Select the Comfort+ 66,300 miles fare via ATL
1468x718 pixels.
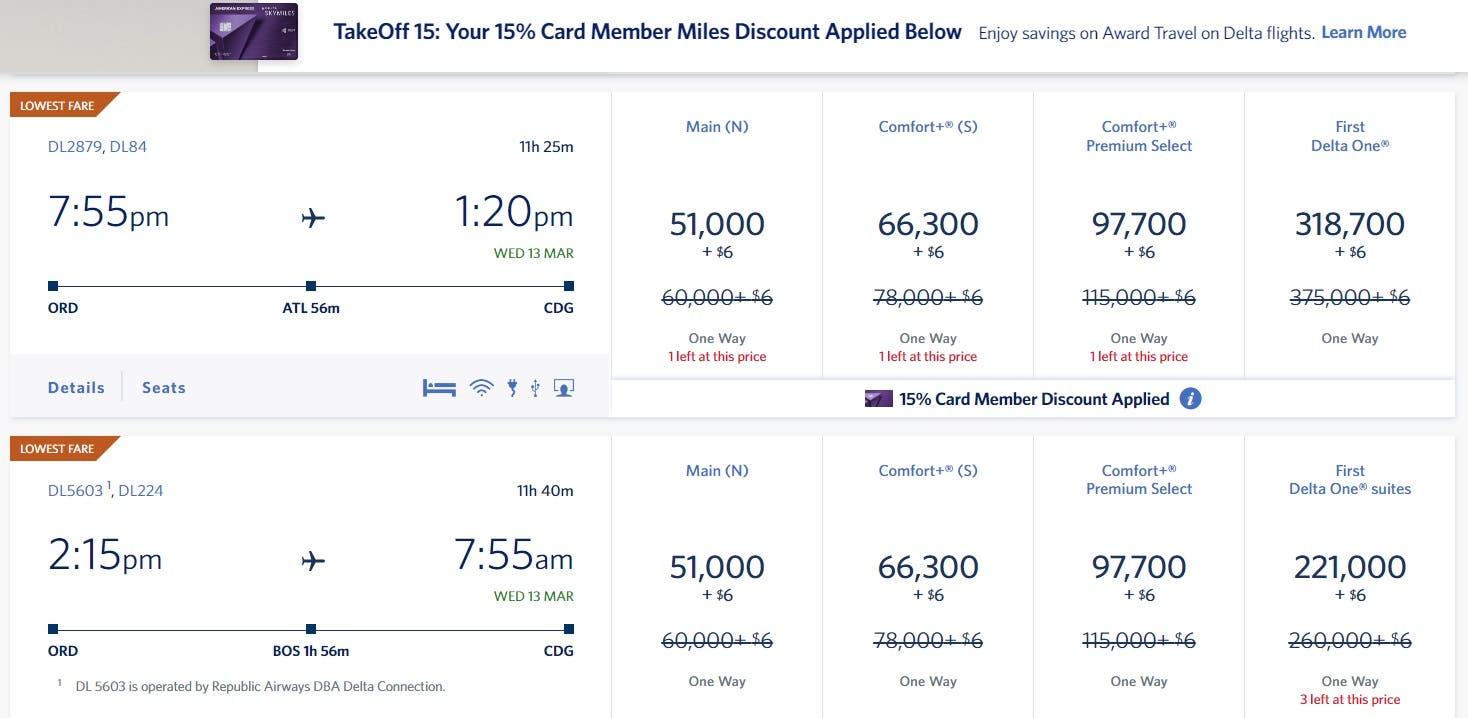point(927,224)
